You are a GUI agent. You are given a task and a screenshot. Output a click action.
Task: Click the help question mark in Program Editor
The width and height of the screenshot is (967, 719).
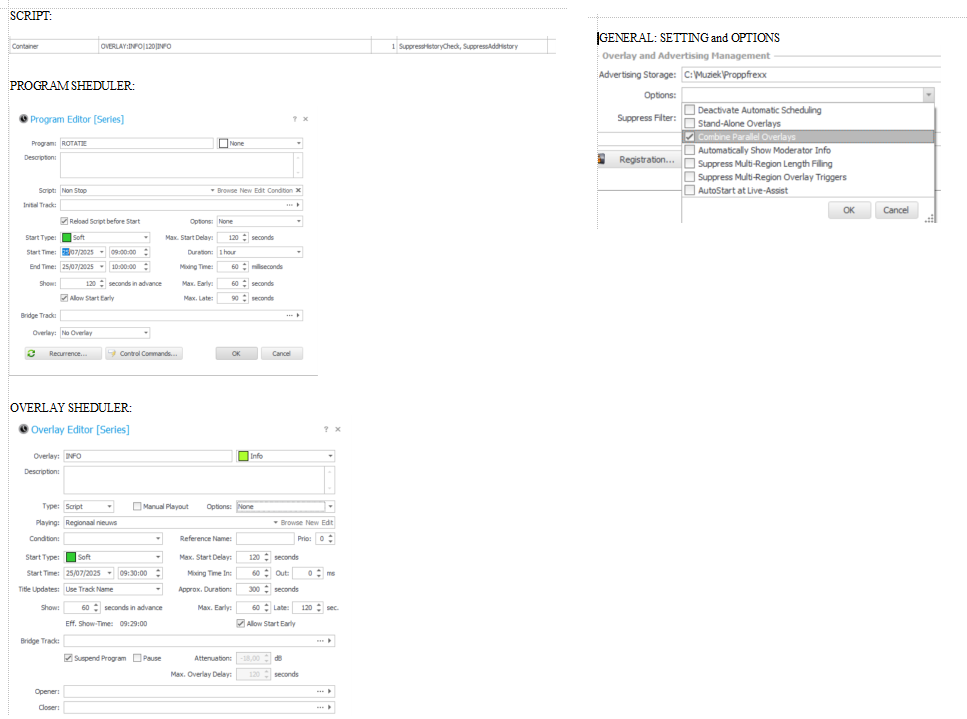[x=294, y=119]
